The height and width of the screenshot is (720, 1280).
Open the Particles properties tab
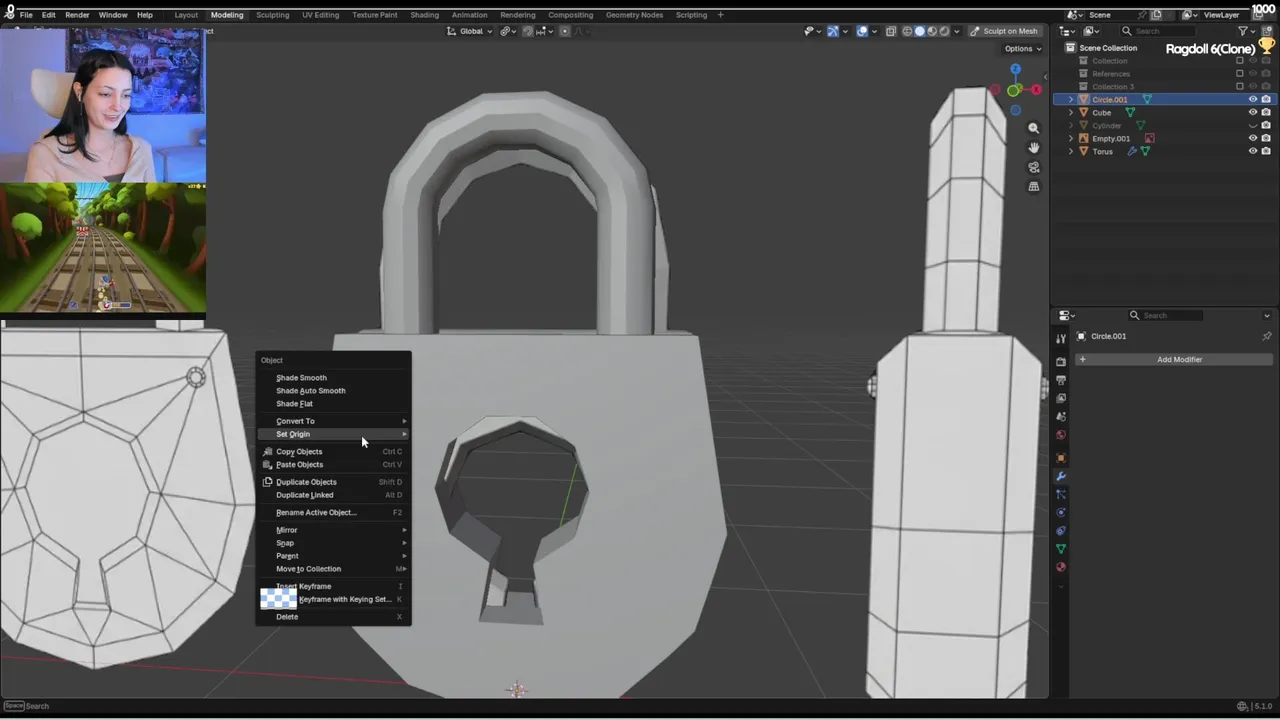(1061, 494)
